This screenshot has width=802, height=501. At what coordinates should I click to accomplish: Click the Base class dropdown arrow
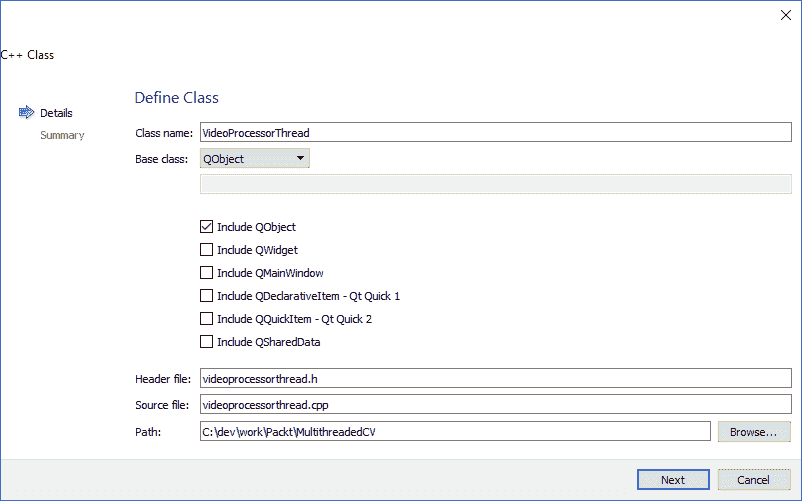[x=300, y=158]
